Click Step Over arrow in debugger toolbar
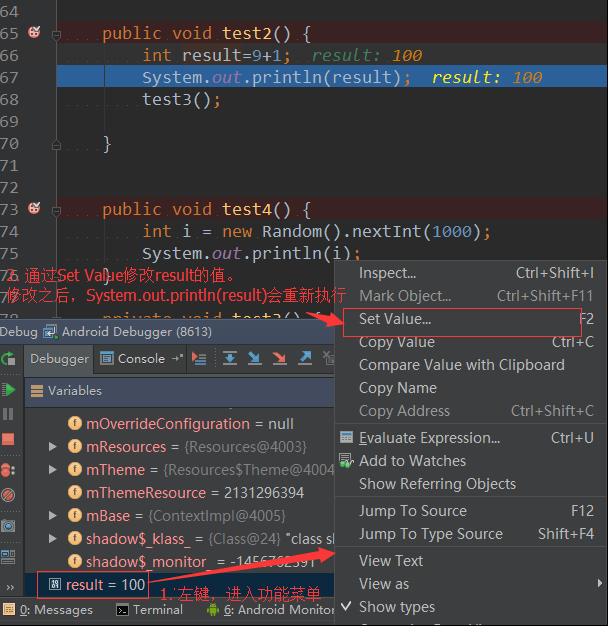Viewport: 608px width, 626px height. 230,358
